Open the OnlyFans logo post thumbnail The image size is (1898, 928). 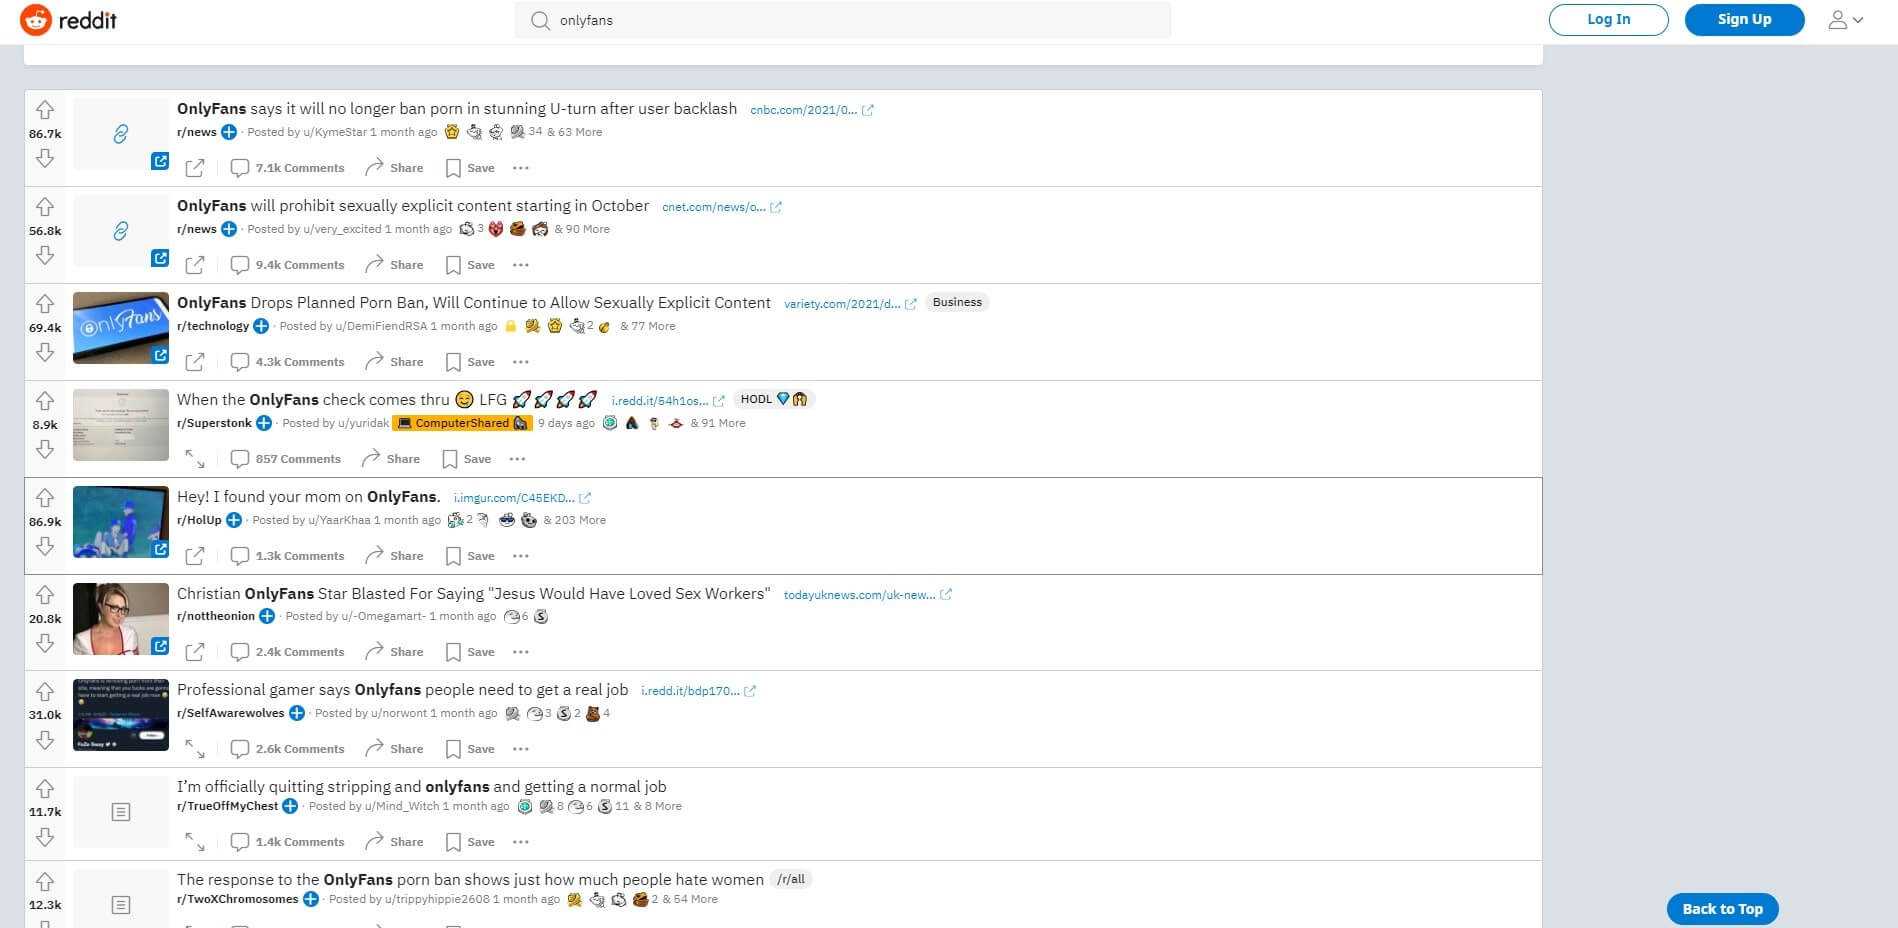[x=121, y=328]
